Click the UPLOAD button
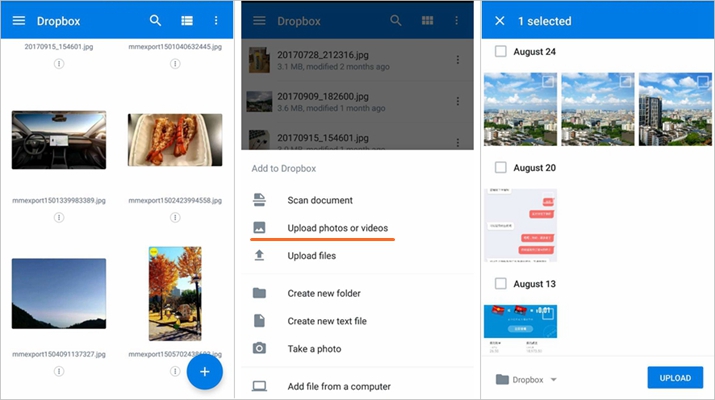The width and height of the screenshot is (715, 400). pos(675,378)
